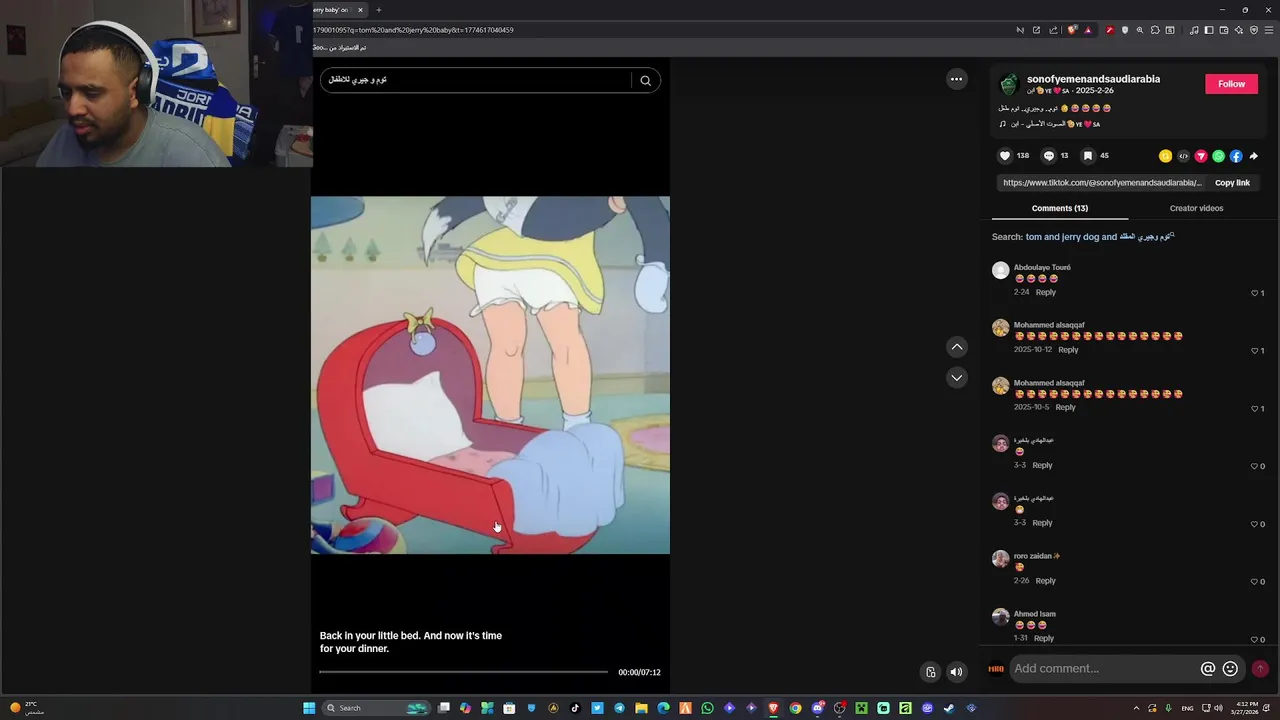This screenshot has width=1280, height=720.
Task: Open WhatsApp from the taskbar
Action: coord(707,708)
